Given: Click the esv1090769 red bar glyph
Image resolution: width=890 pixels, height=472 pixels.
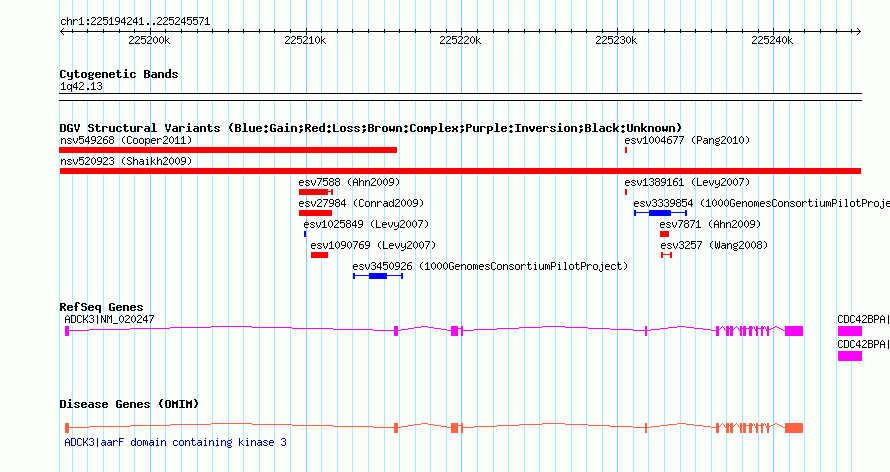Looking at the screenshot, I should (x=320, y=255).
